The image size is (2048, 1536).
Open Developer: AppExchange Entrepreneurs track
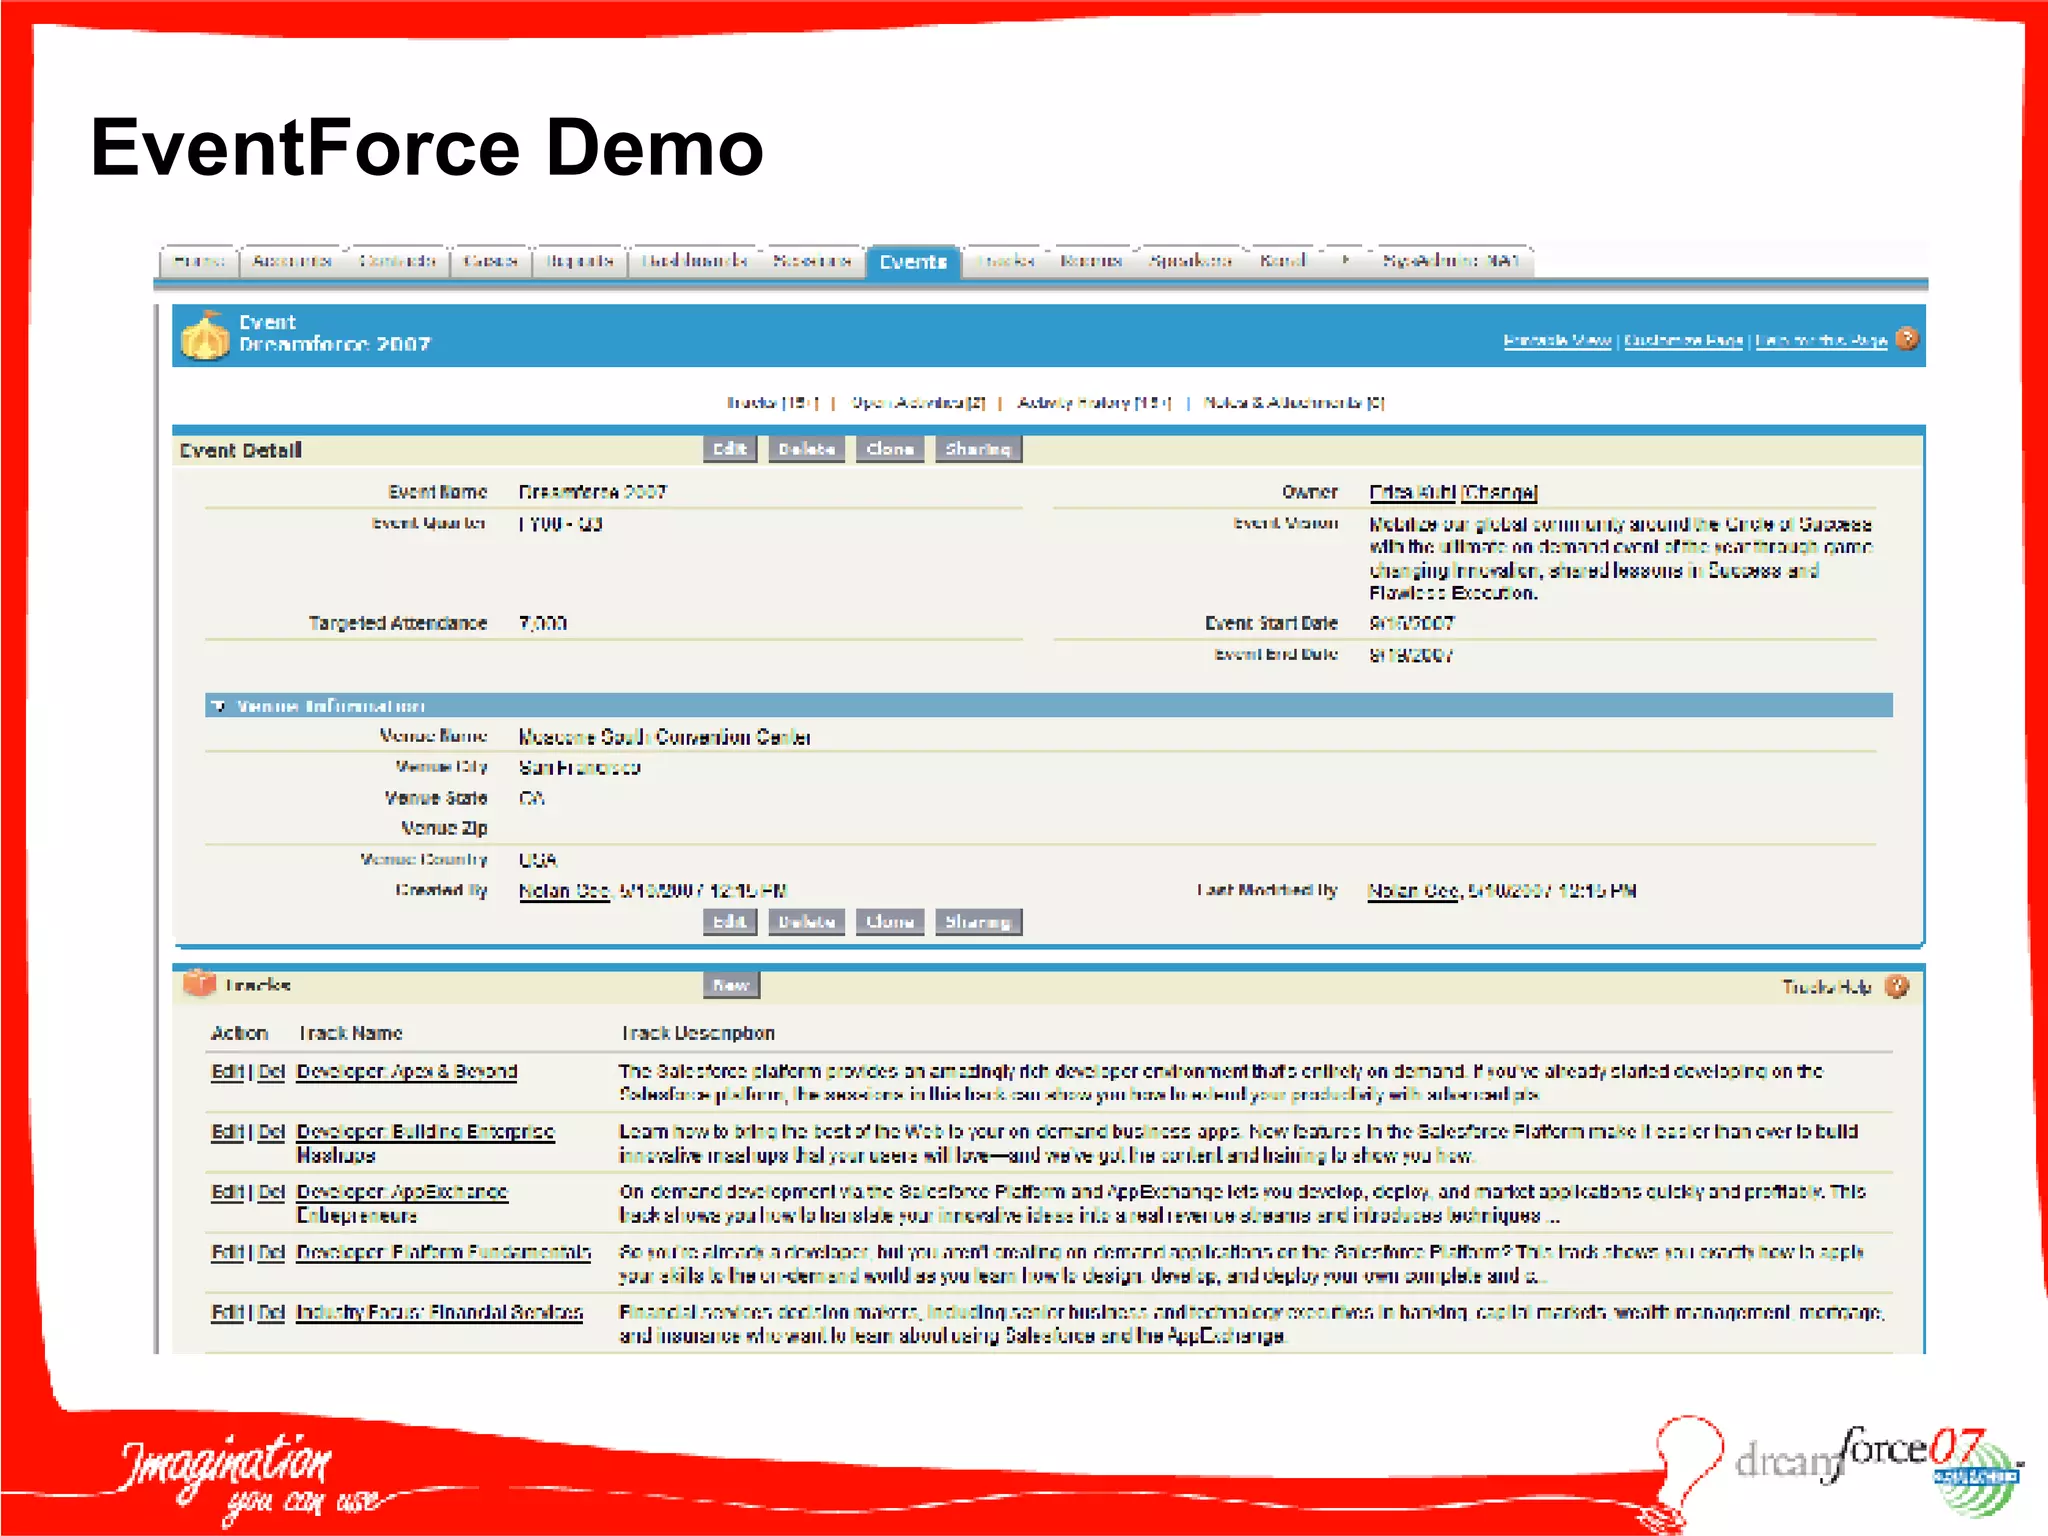(402, 1203)
